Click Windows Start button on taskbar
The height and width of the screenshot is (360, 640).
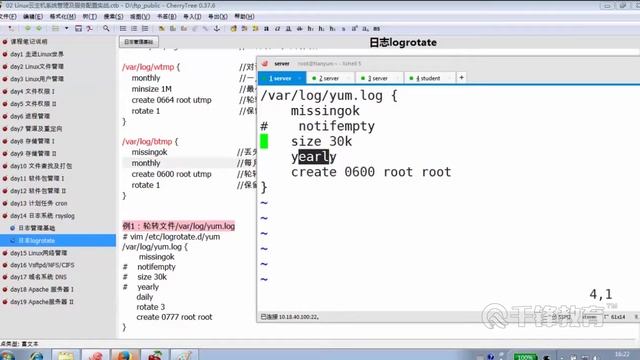[7, 356]
